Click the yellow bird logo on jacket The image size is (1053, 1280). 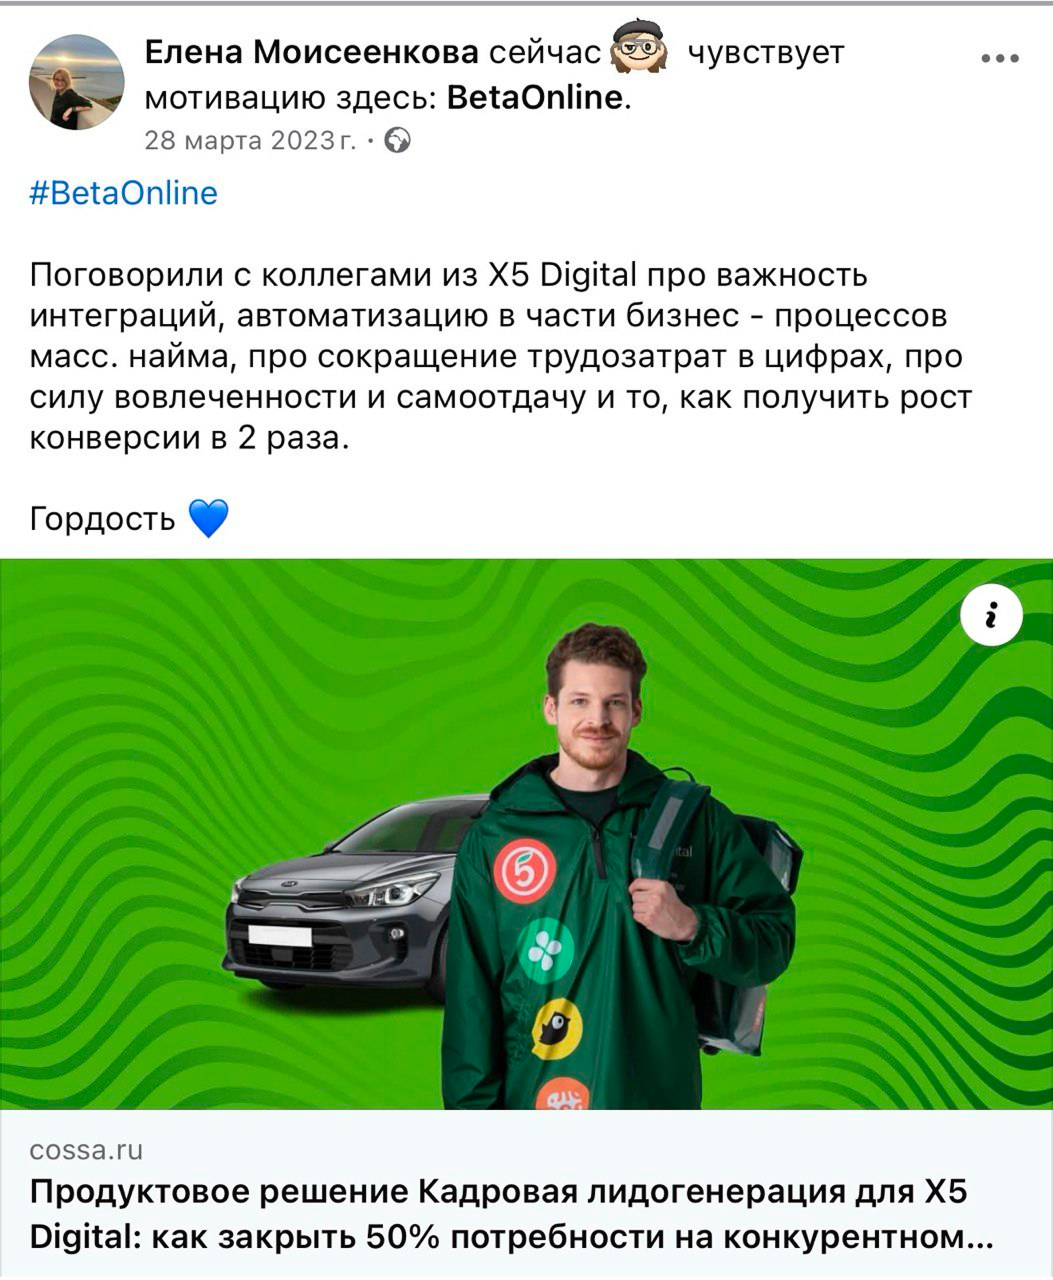555,1029
